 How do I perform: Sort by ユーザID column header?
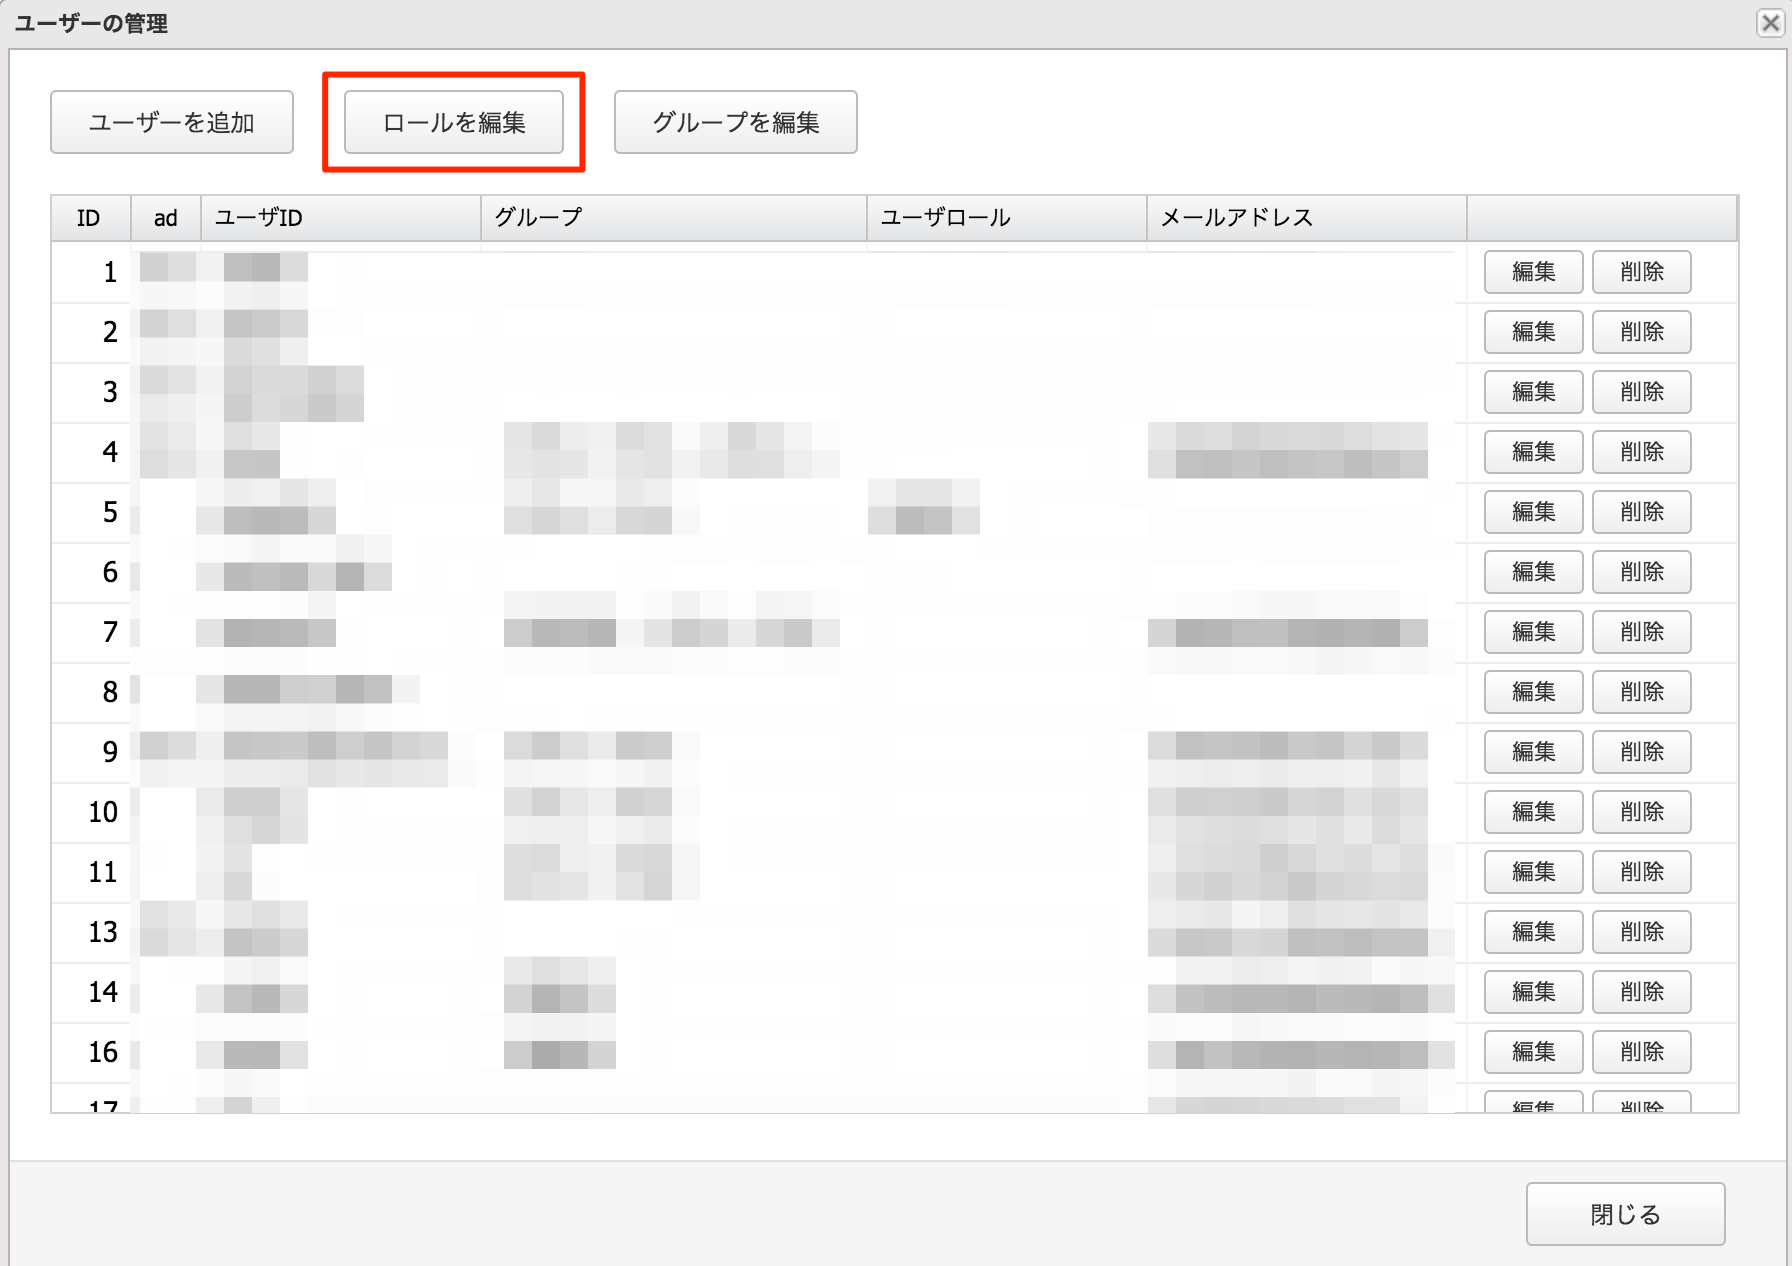coord(341,218)
